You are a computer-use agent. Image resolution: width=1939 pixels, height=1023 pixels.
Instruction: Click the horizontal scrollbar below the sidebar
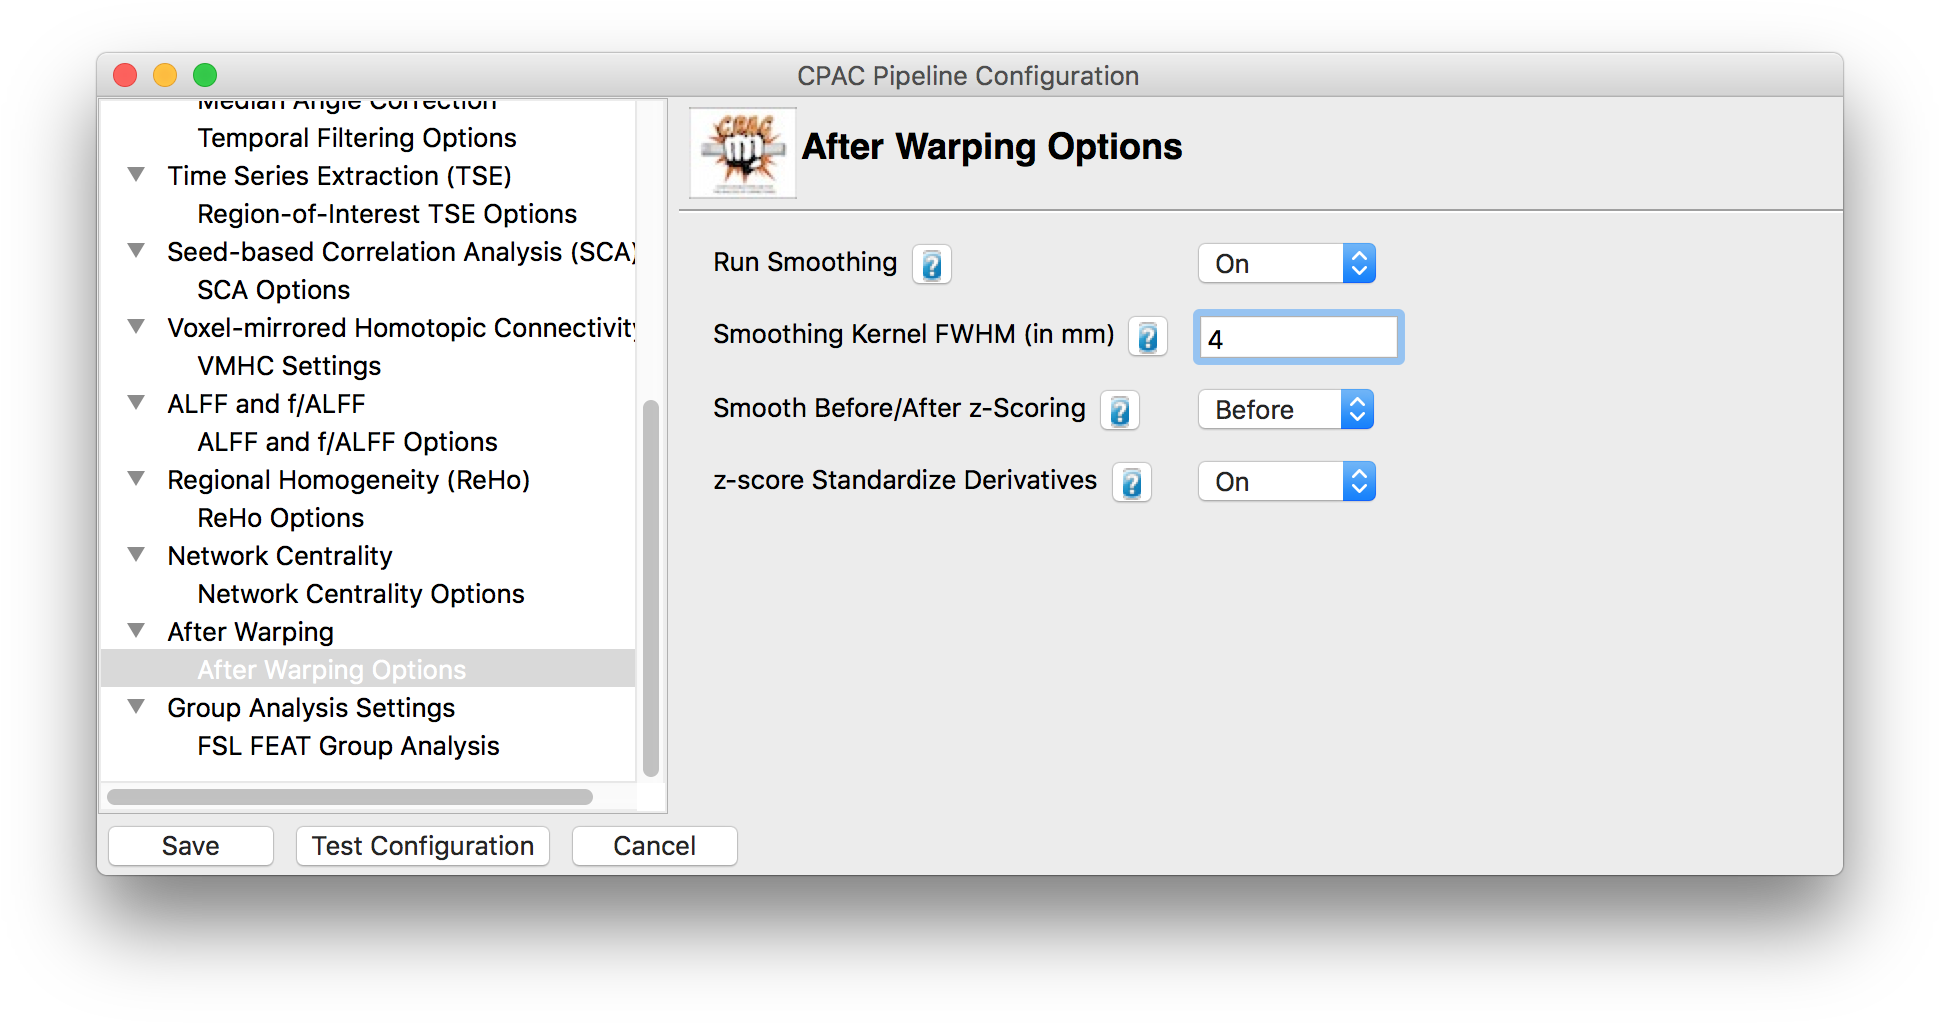tap(350, 797)
